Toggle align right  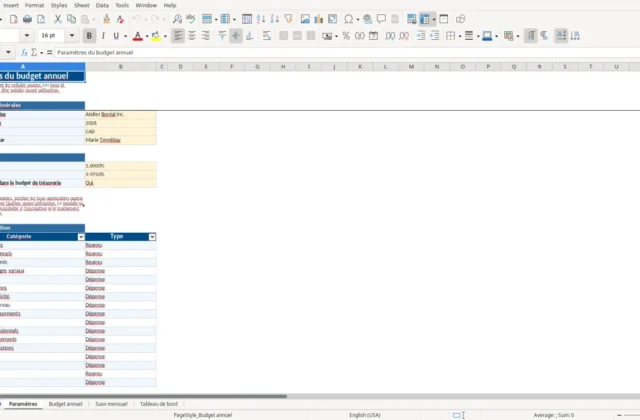(x=206, y=36)
